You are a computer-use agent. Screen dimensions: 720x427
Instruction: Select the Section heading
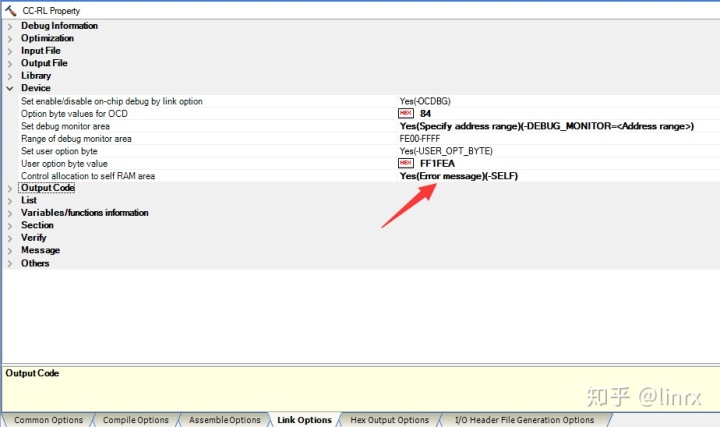point(37,225)
